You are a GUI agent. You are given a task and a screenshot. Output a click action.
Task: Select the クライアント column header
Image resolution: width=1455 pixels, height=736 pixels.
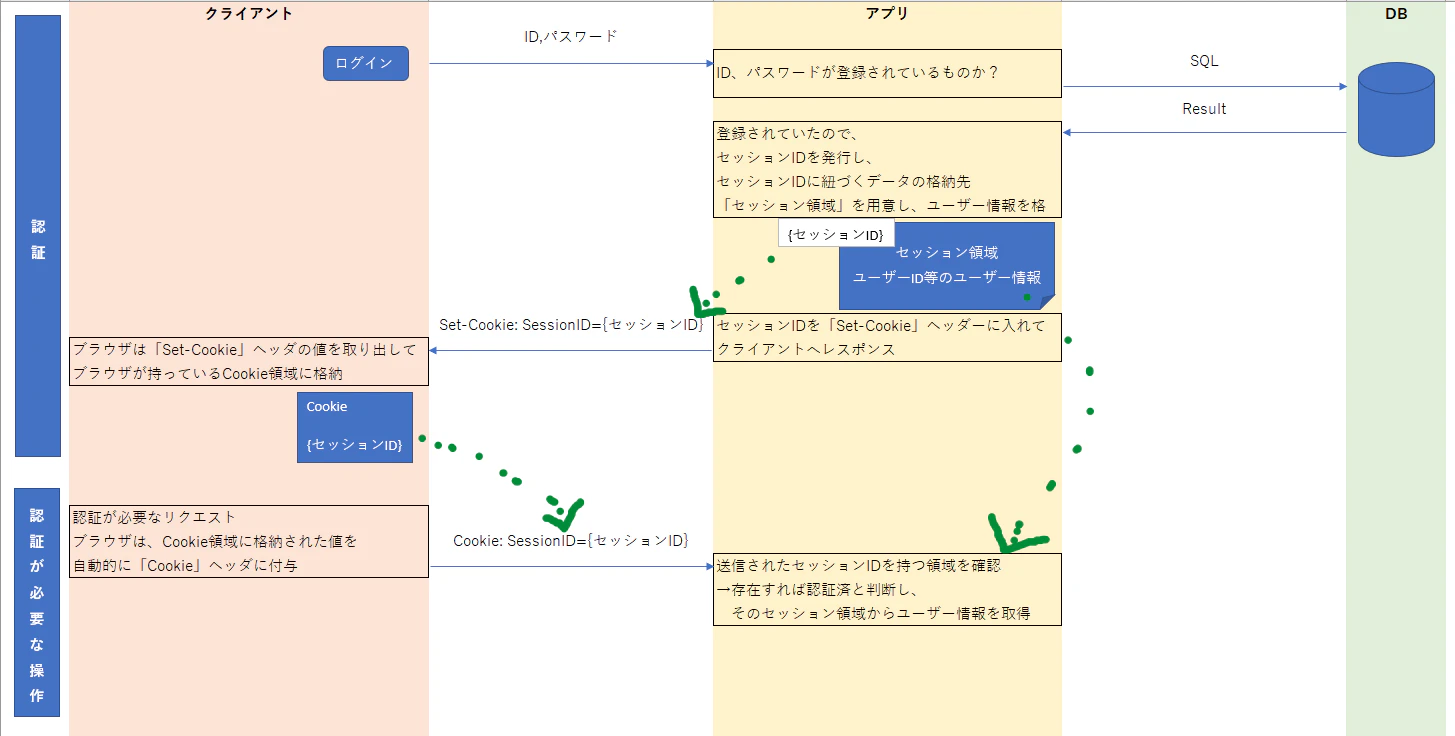tap(249, 14)
